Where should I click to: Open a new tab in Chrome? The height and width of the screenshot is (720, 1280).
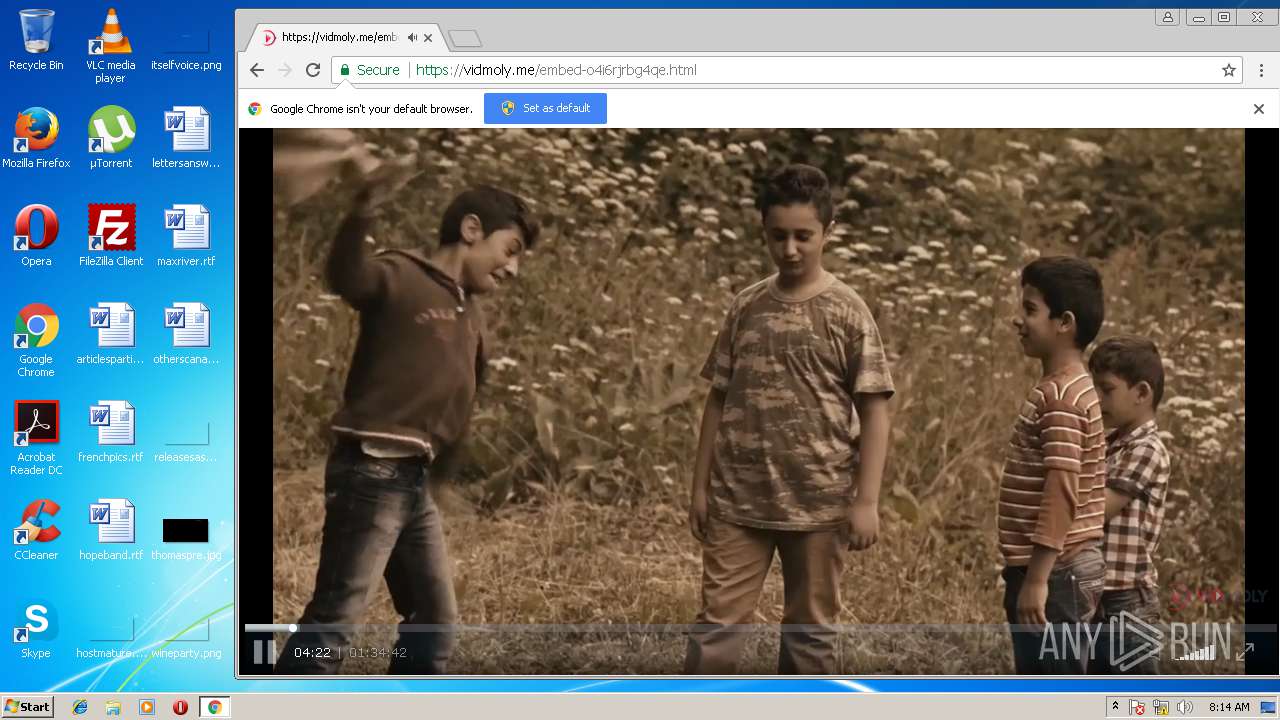coord(465,38)
